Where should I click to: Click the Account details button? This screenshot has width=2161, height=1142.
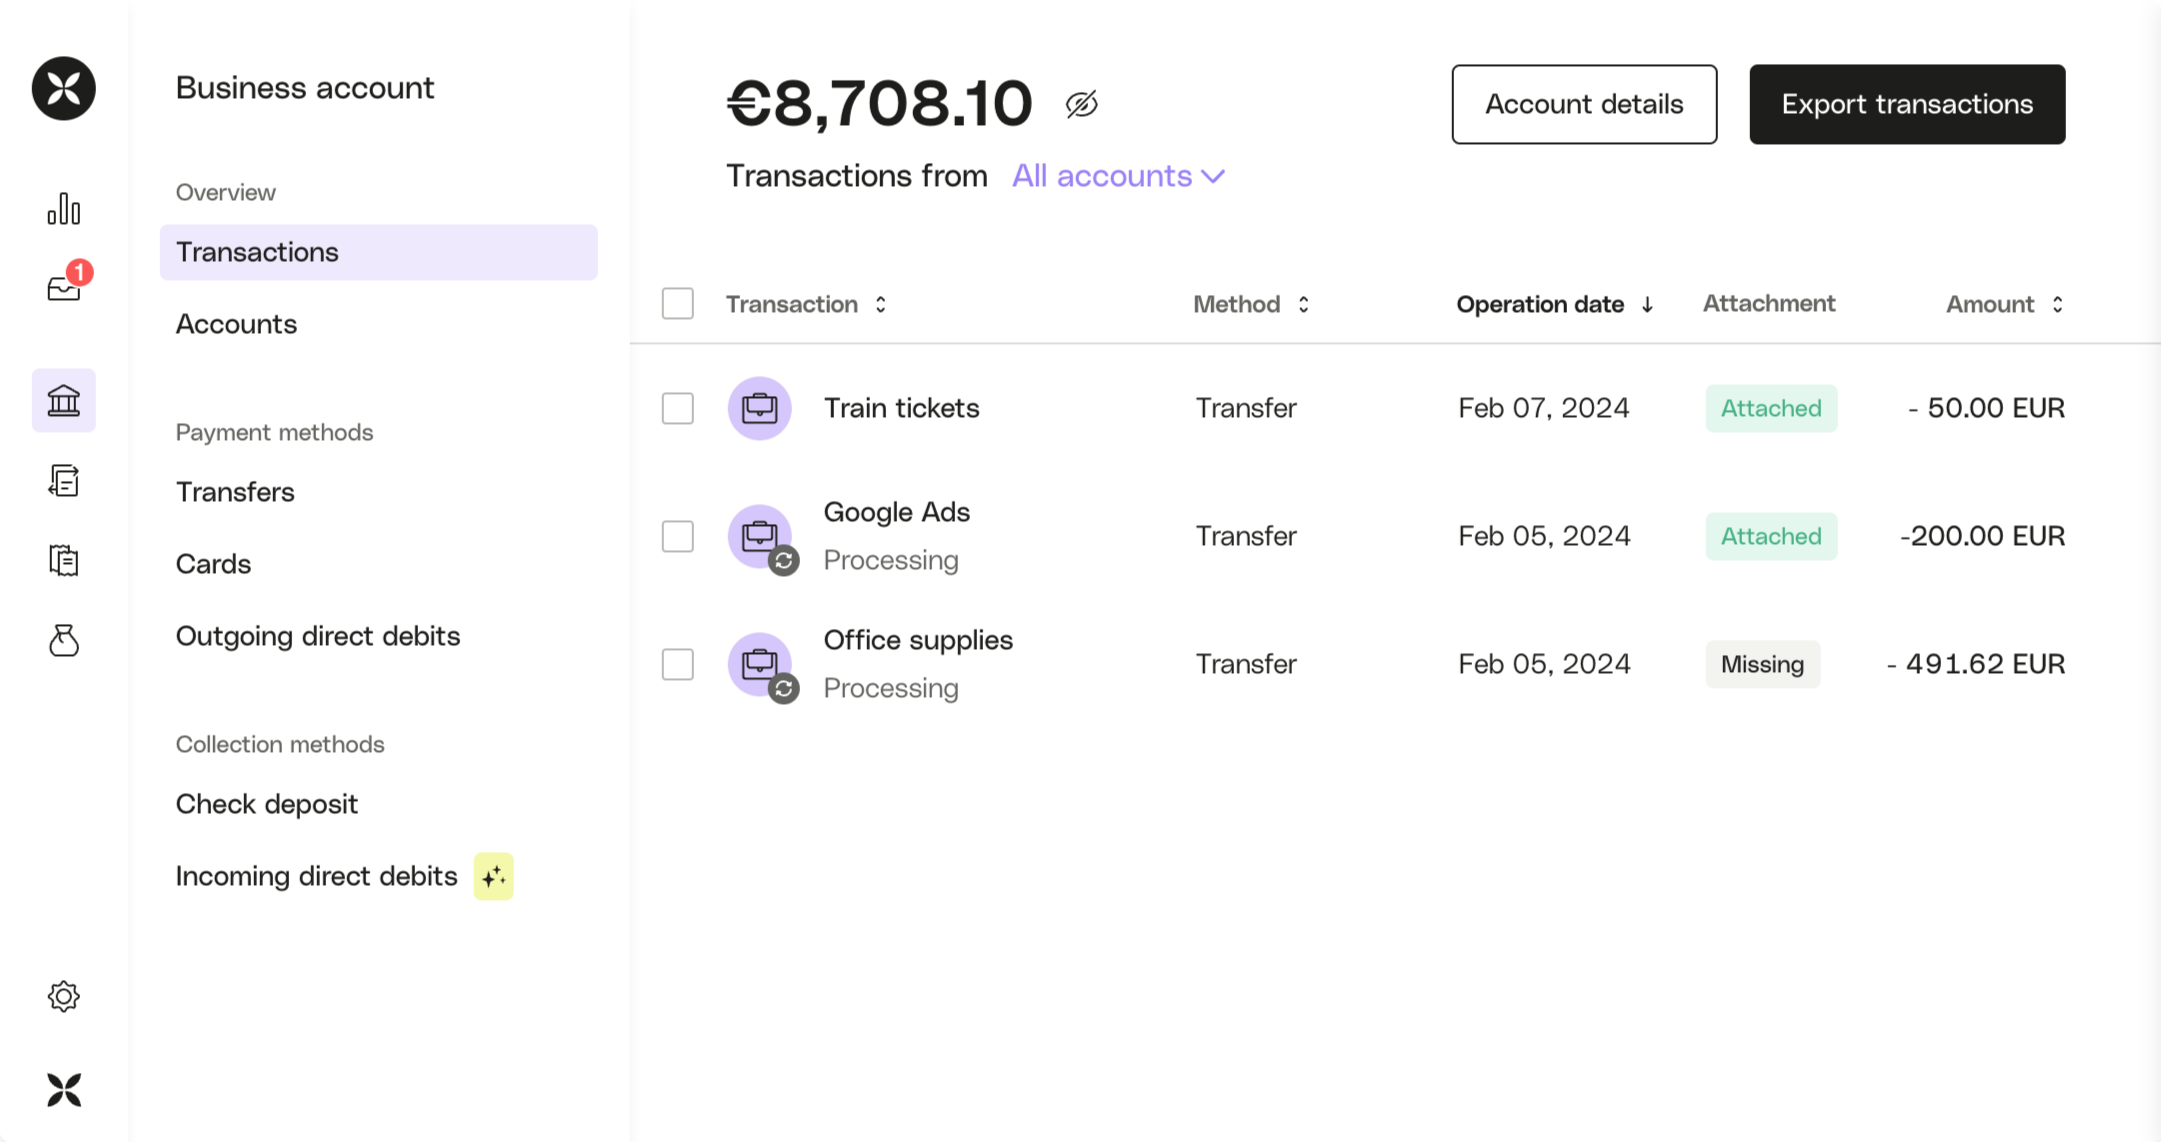click(x=1584, y=104)
